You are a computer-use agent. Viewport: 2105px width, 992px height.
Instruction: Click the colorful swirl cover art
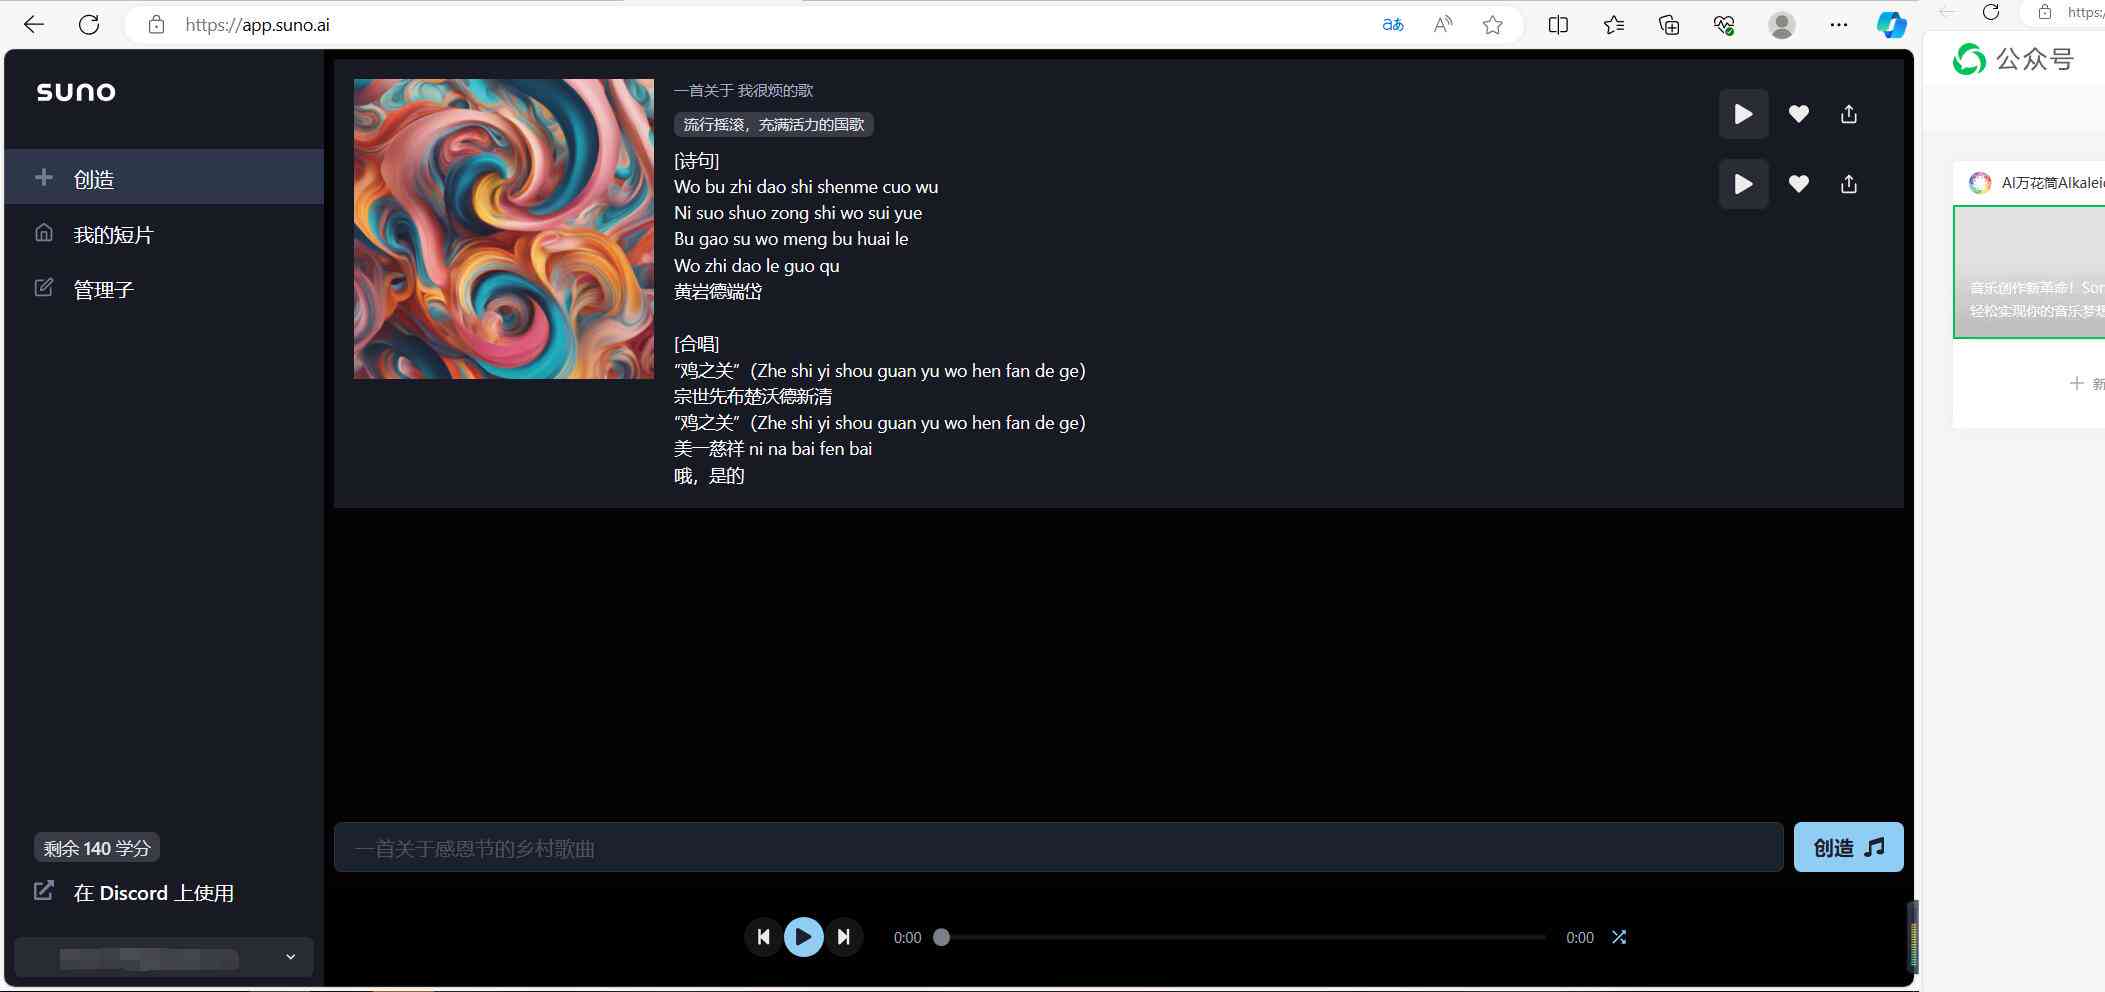pos(504,229)
